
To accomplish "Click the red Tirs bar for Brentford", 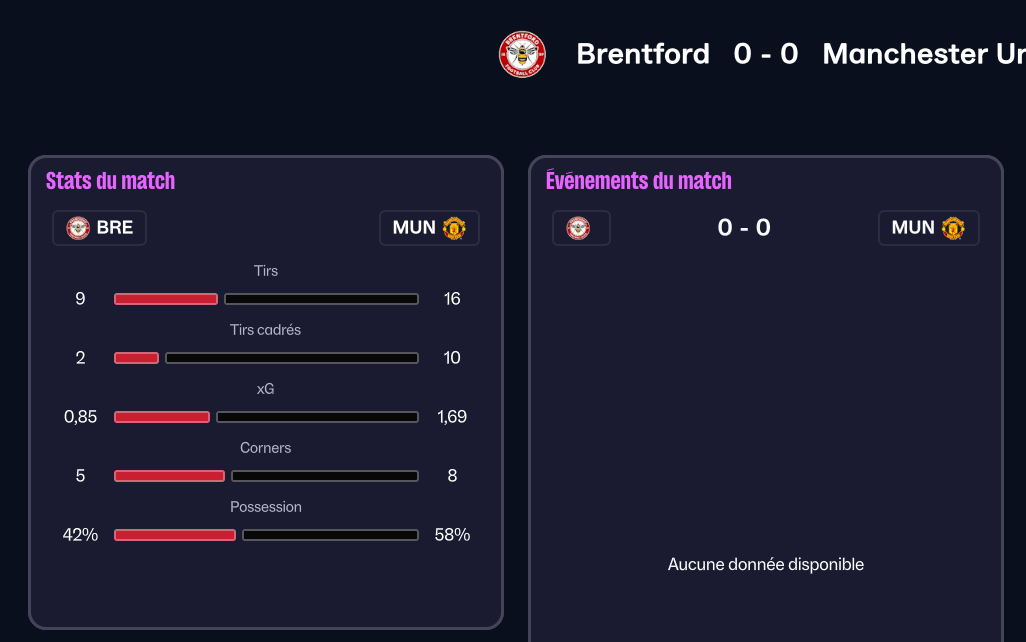I will click(x=166, y=299).
